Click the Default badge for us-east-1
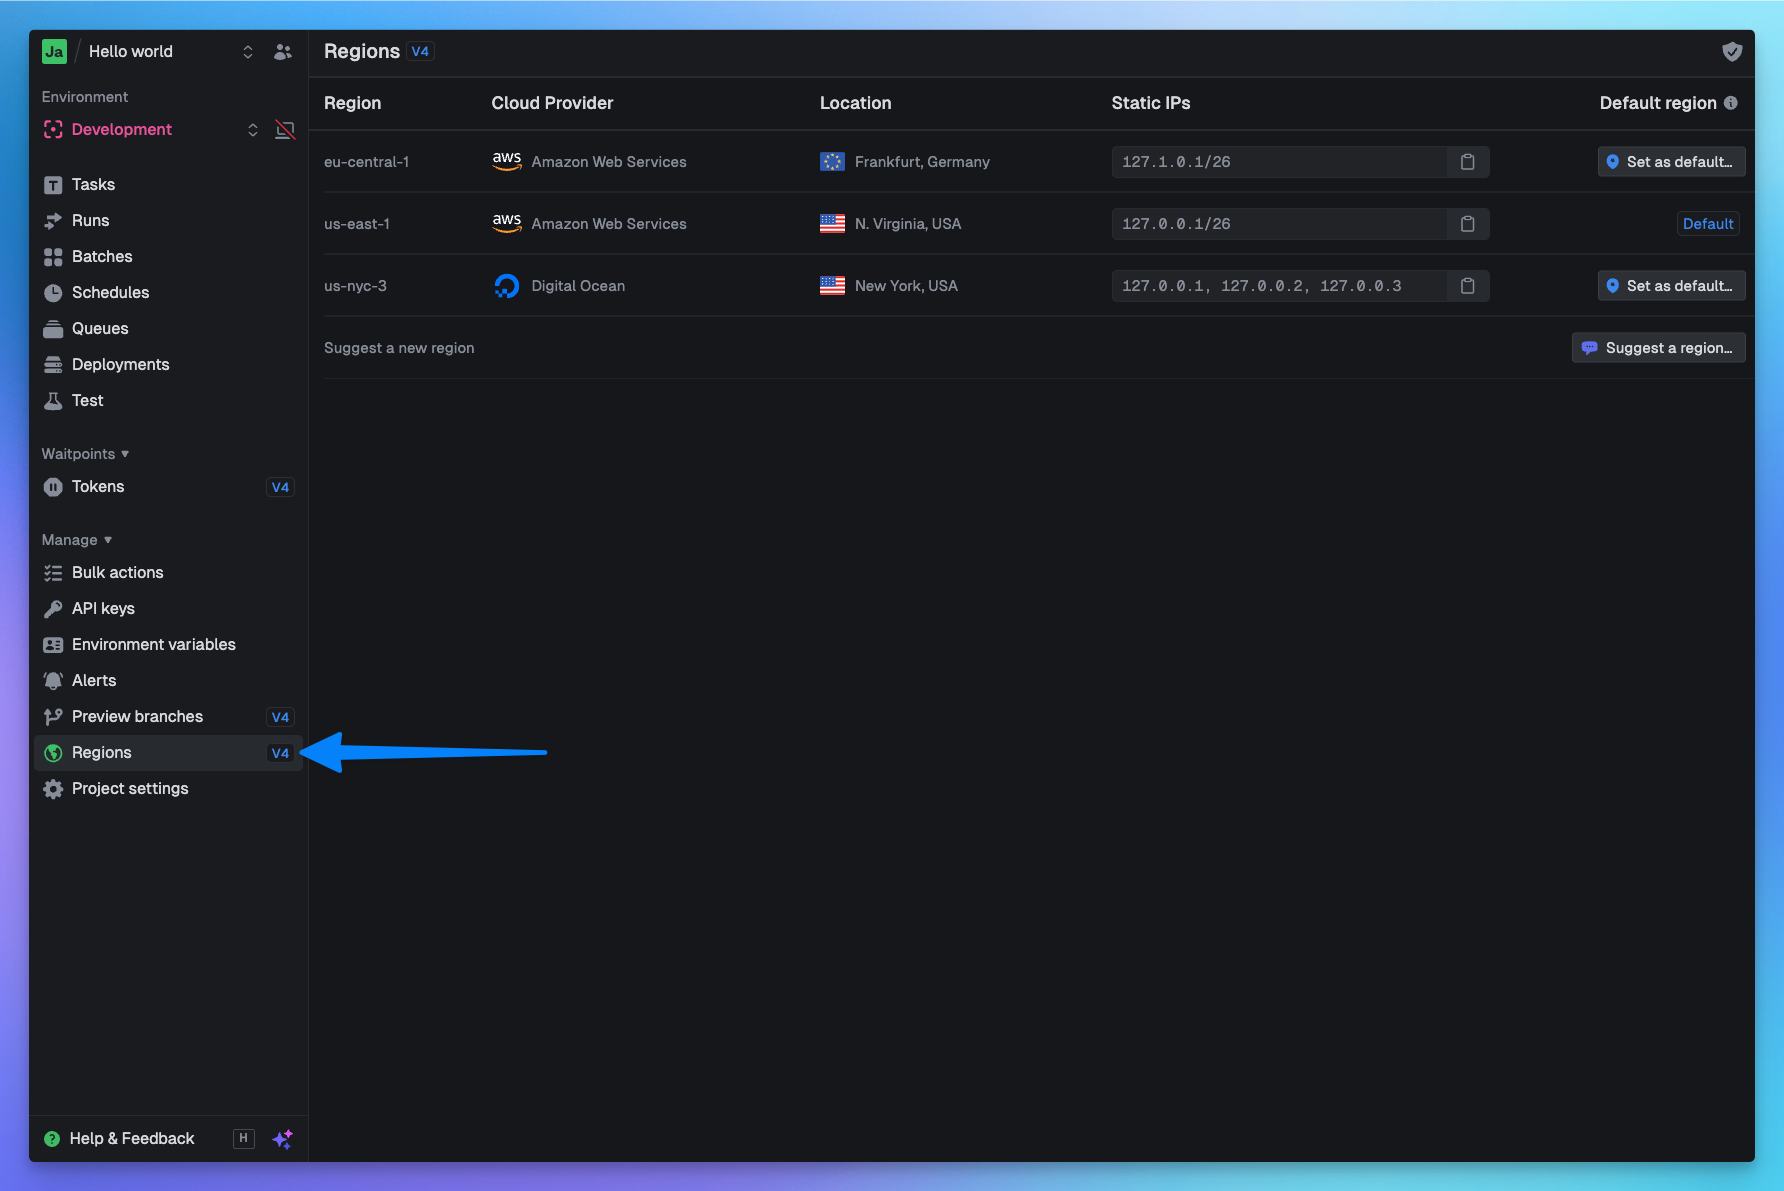 click(x=1708, y=224)
